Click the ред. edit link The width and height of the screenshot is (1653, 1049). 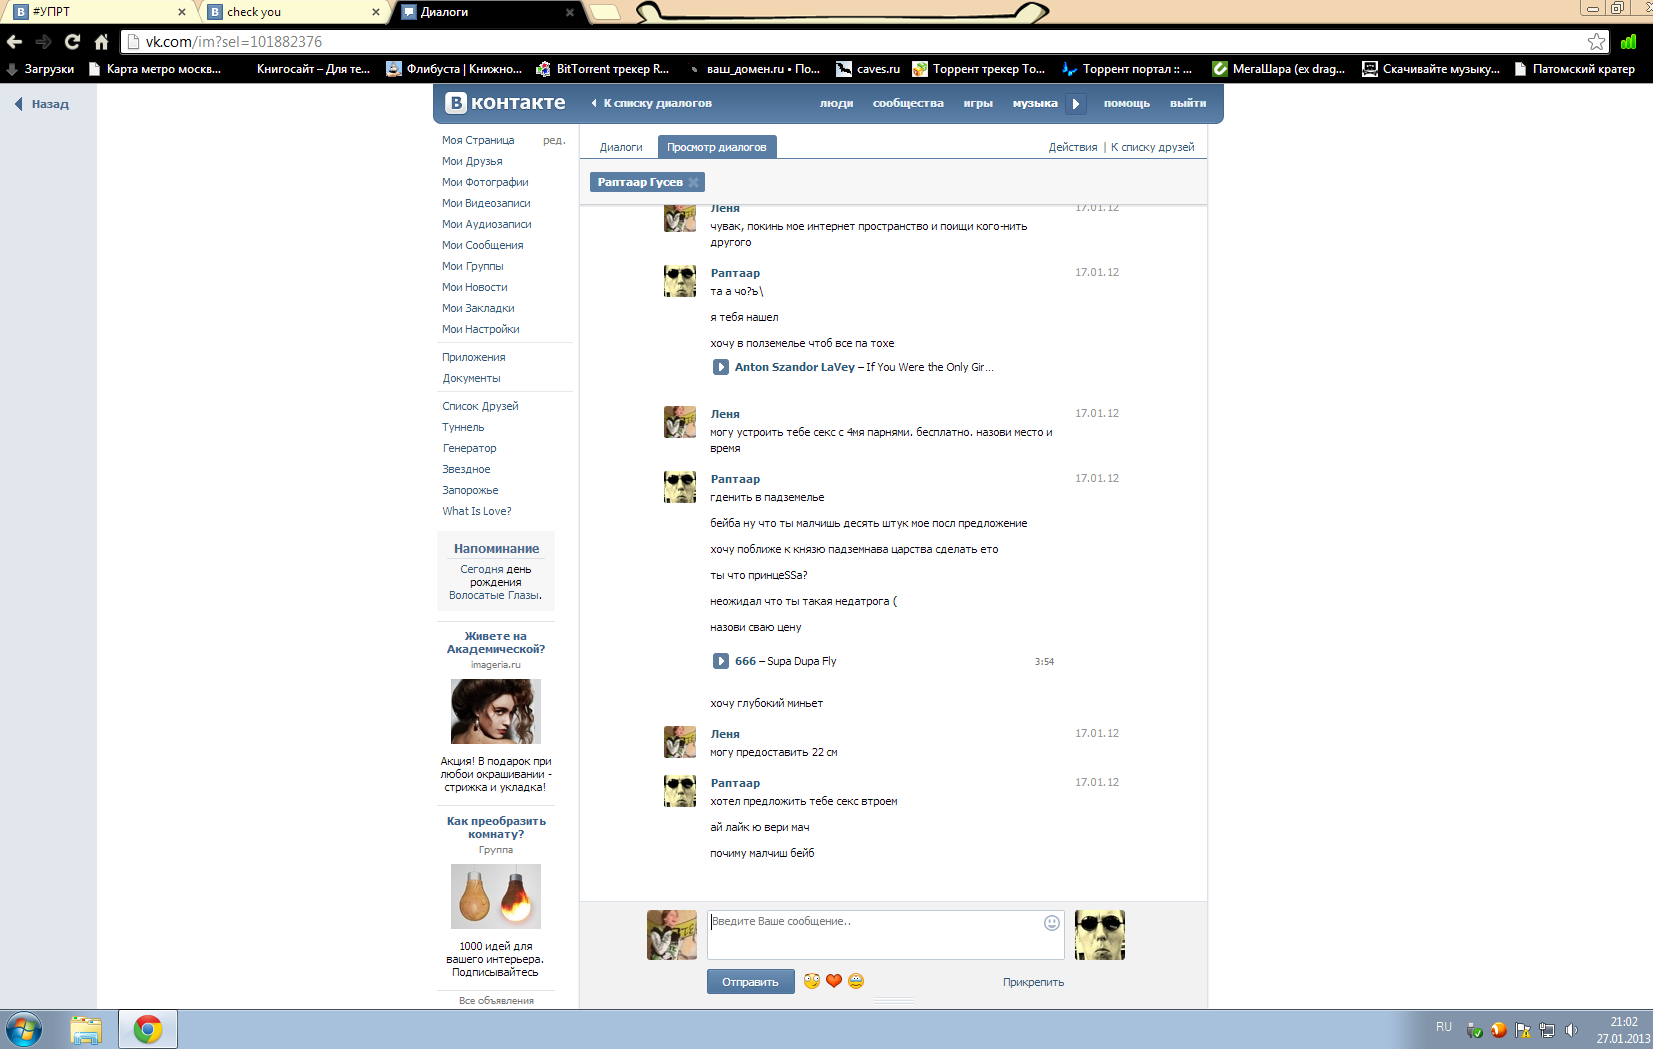click(x=554, y=140)
